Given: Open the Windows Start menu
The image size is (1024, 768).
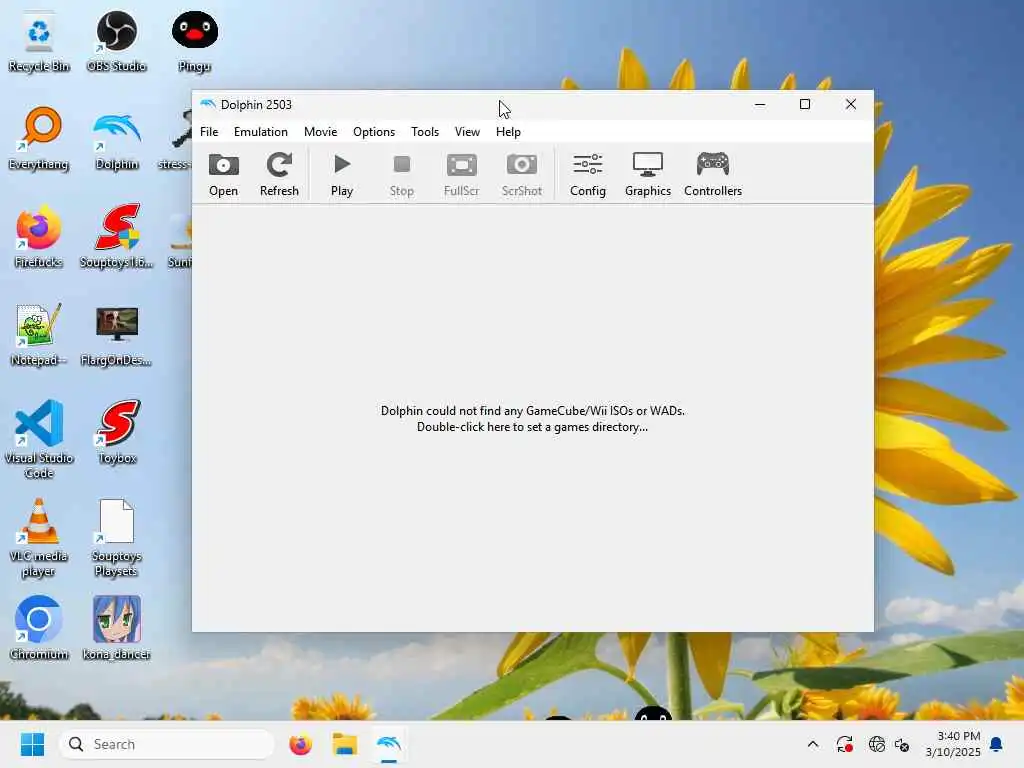Looking at the screenshot, I should (x=32, y=744).
